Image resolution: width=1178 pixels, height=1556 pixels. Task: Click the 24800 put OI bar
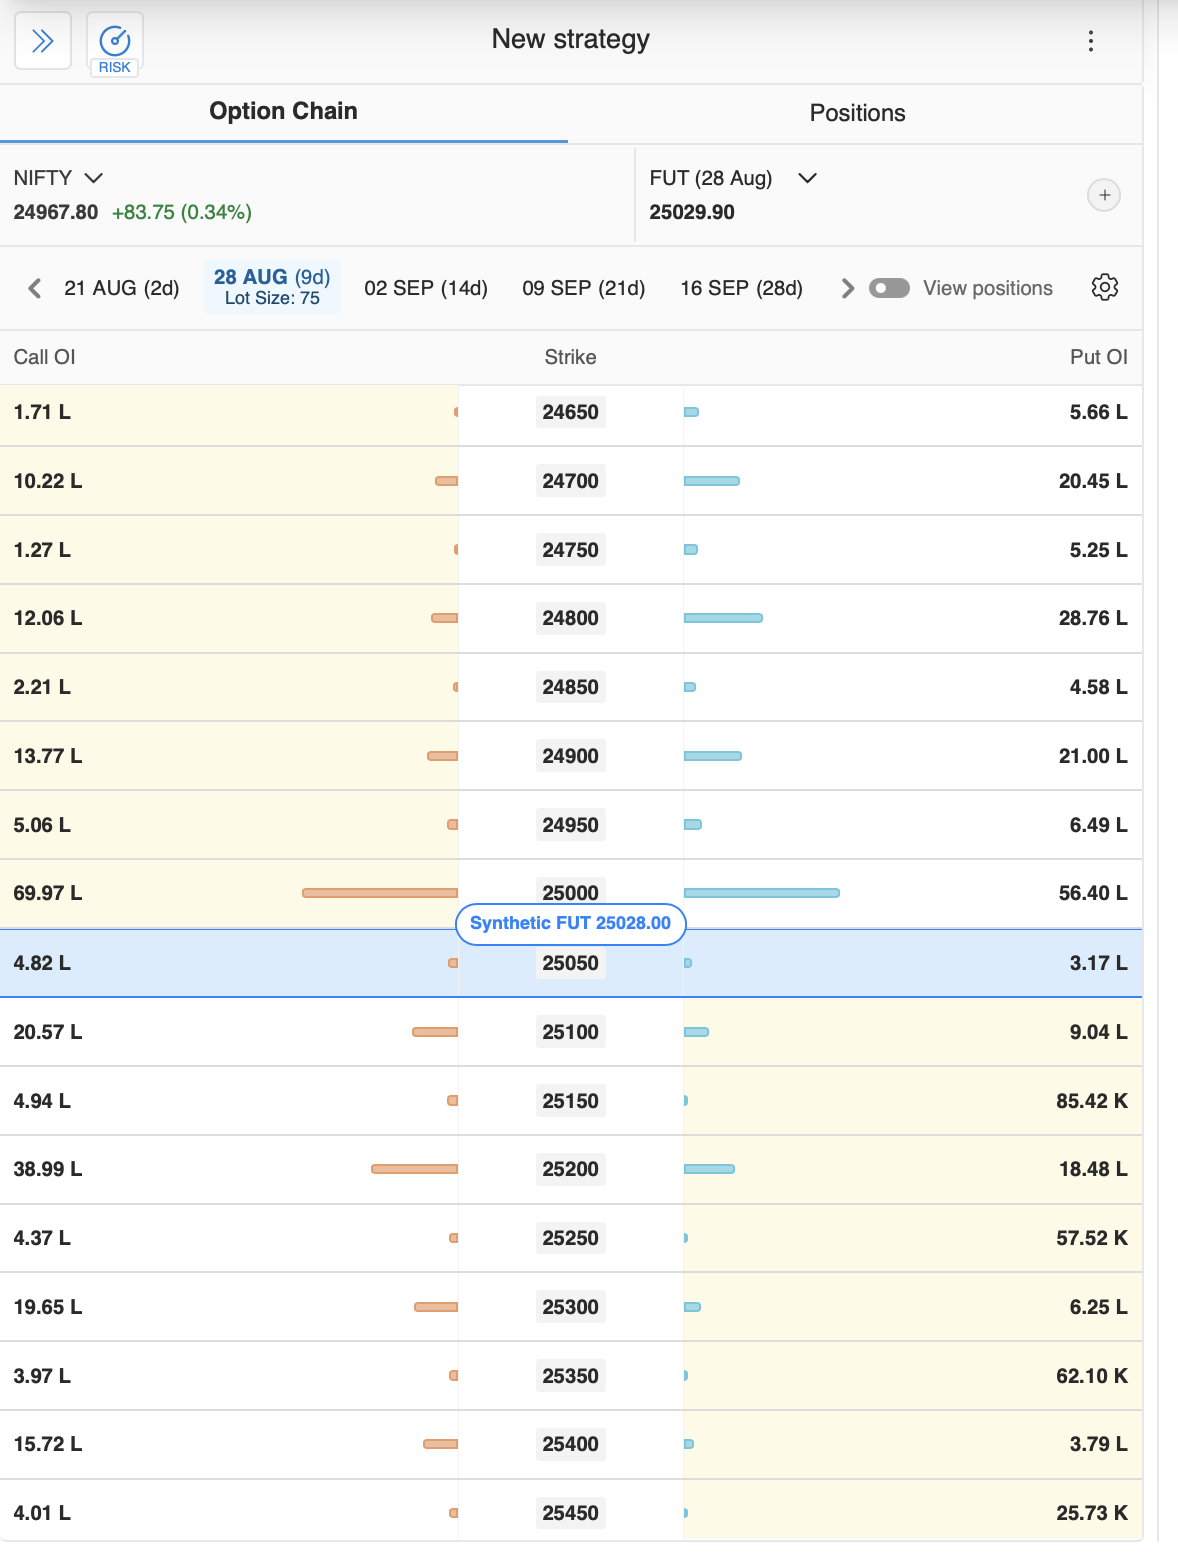[x=723, y=618]
